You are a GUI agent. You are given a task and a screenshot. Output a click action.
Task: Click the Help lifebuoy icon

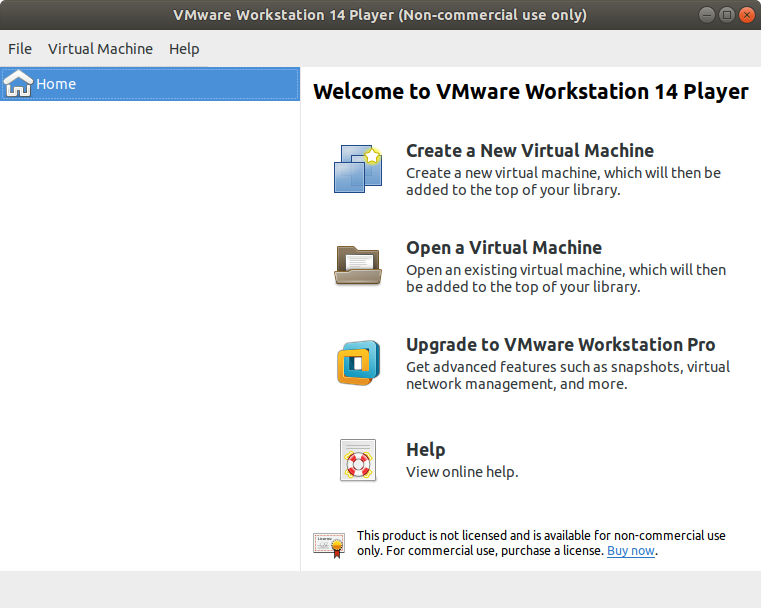[x=358, y=460]
